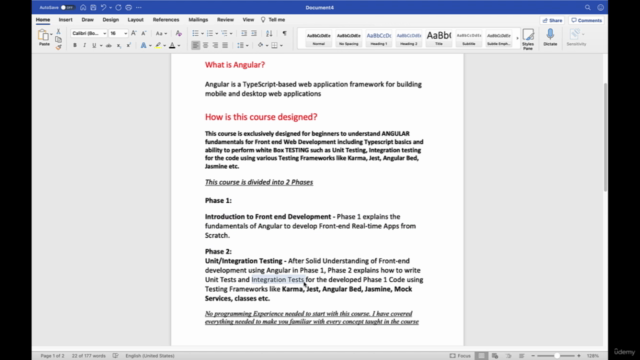Adjust the zoom slider handle

tap(556, 356)
